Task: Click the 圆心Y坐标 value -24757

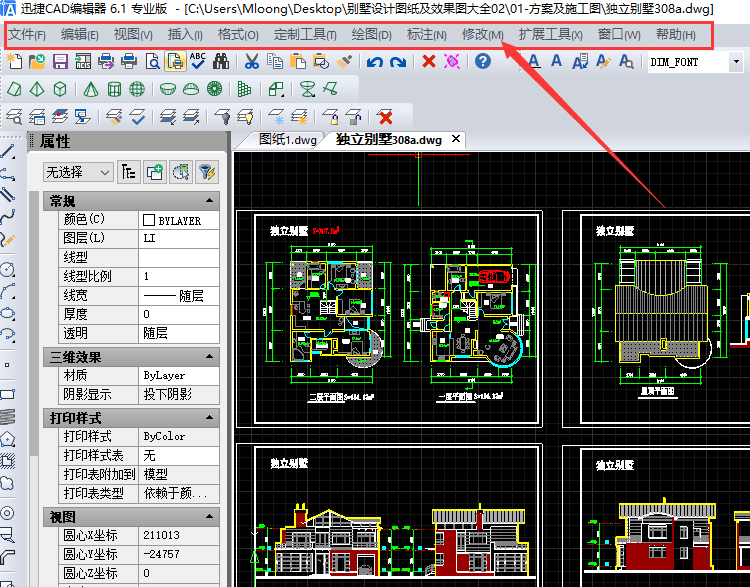Action: (179, 554)
